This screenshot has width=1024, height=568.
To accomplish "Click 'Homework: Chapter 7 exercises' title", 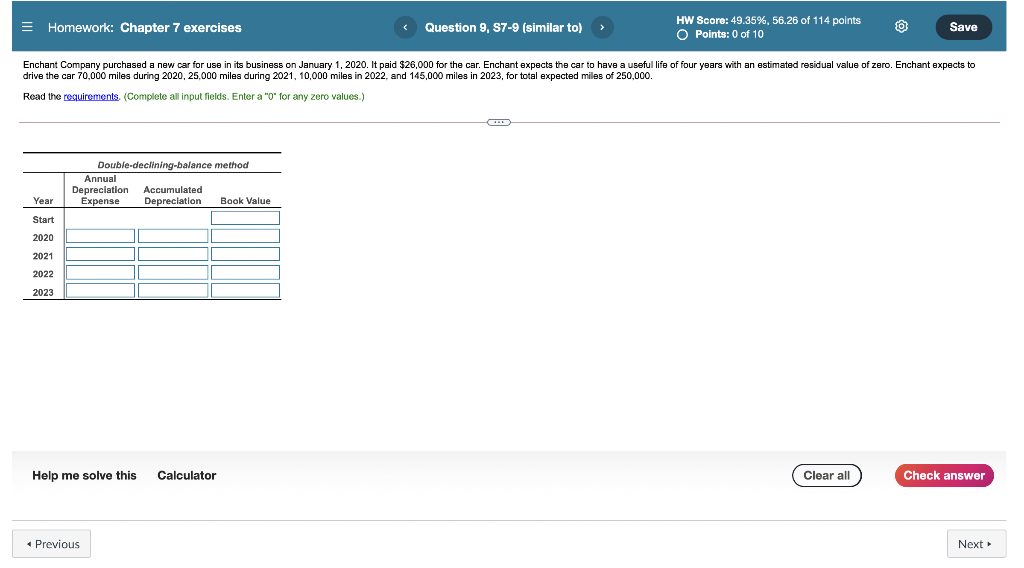I will point(144,27).
